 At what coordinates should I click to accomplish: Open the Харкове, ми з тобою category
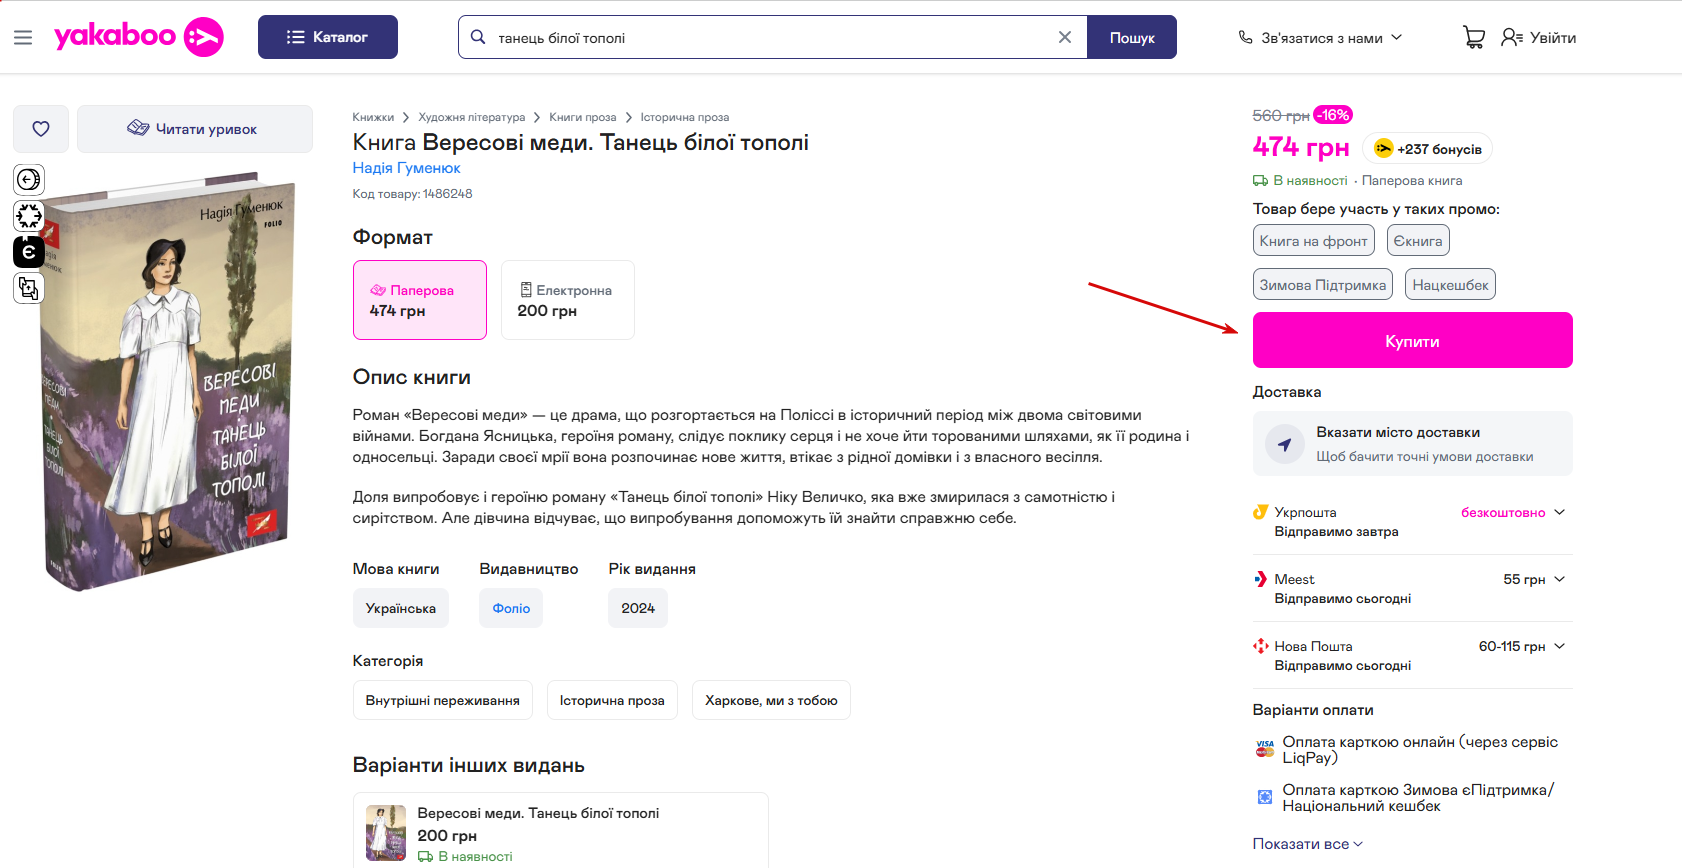pyautogui.click(x=771, y=700)
